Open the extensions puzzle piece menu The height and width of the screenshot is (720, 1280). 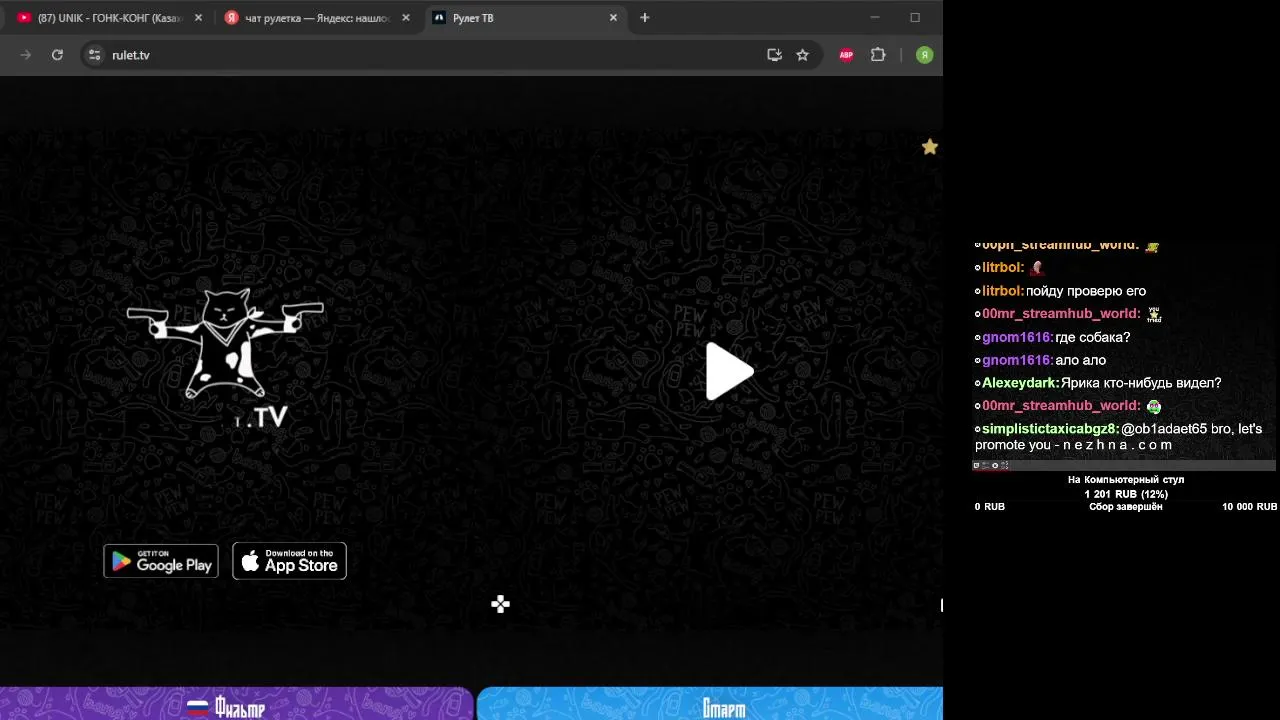878,55
